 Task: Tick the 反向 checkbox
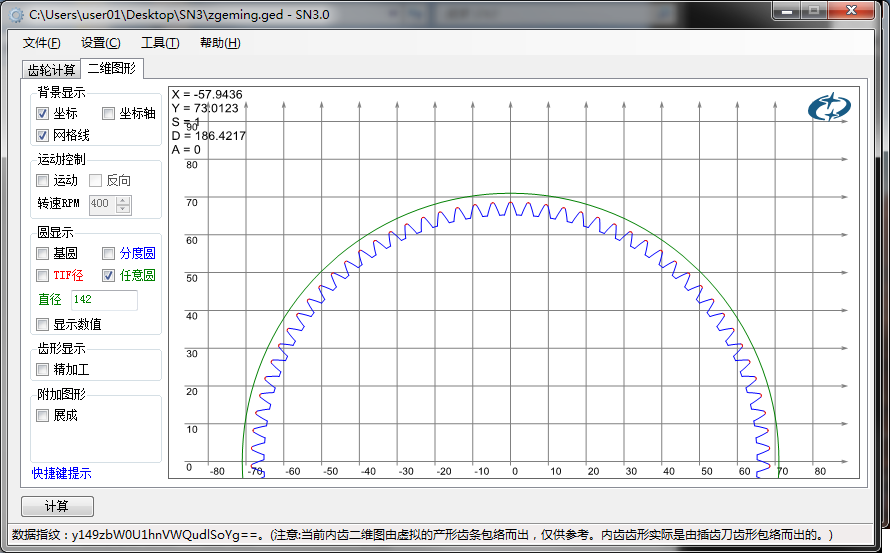tap(95, 181)
